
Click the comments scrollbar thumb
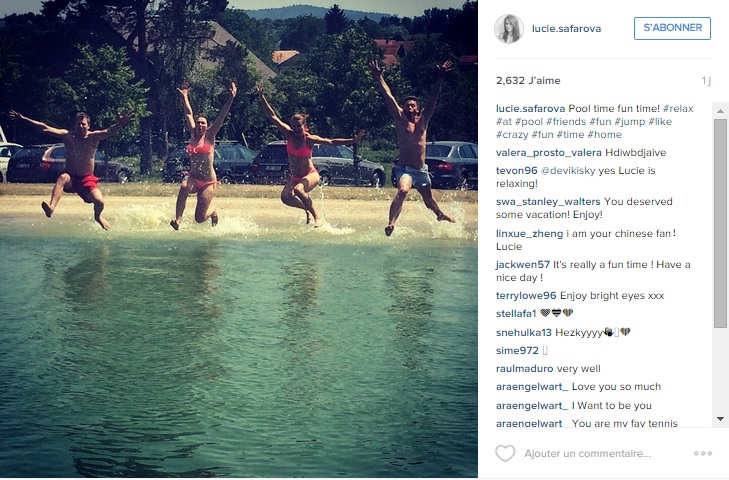click(x=720, y=223)
